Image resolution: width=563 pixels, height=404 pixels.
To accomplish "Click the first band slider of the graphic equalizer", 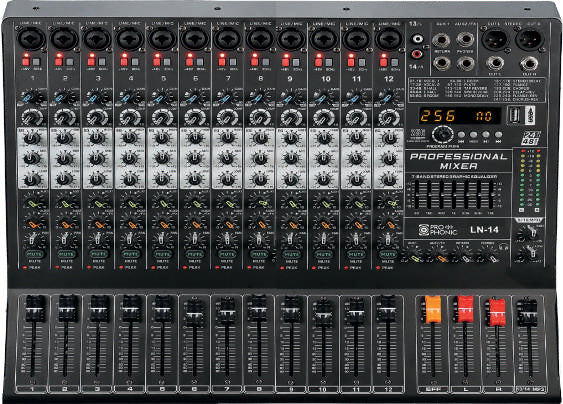I will click(x=417, y=194).
